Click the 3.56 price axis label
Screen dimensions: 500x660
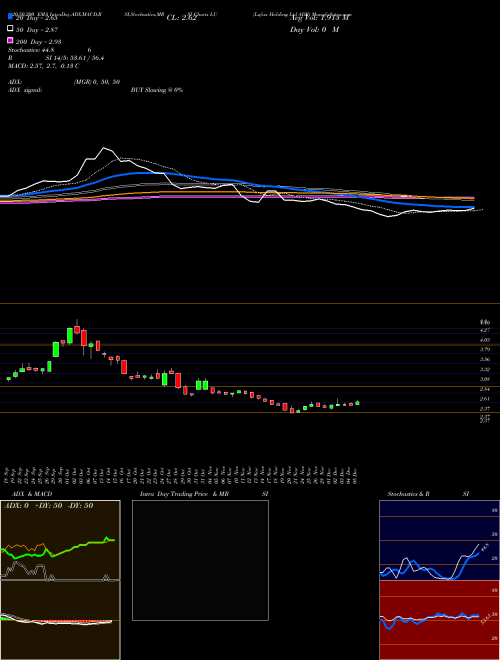point(485,360)
